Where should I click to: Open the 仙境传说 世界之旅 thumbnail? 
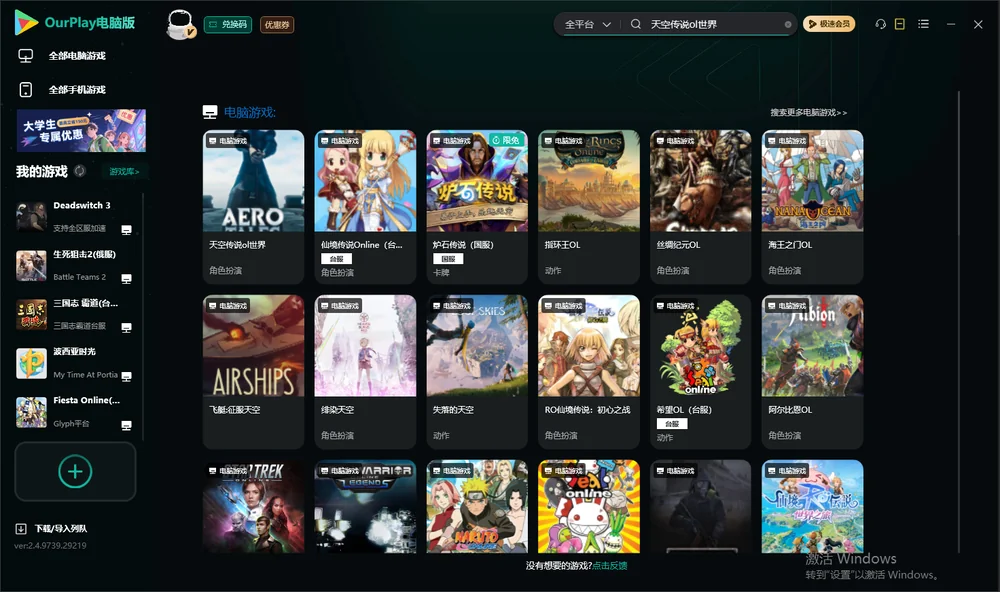point(812,507)
